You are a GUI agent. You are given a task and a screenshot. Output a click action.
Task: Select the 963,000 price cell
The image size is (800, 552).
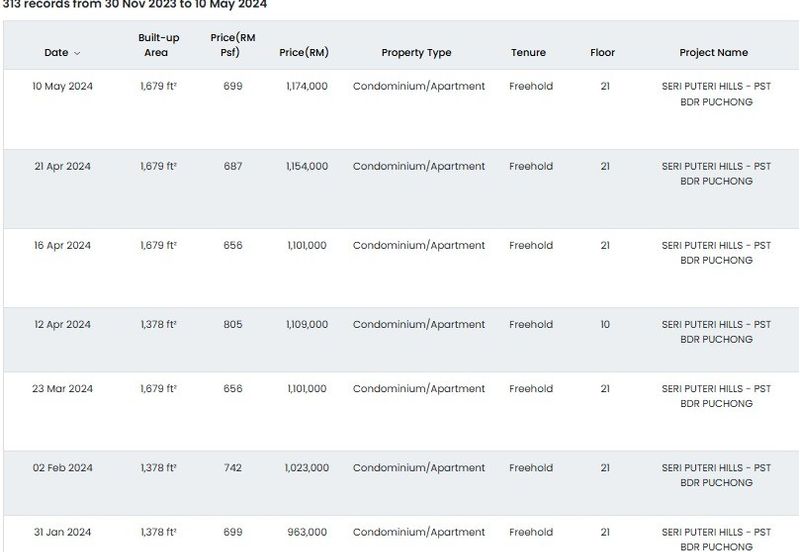click(x=307, y=533)
